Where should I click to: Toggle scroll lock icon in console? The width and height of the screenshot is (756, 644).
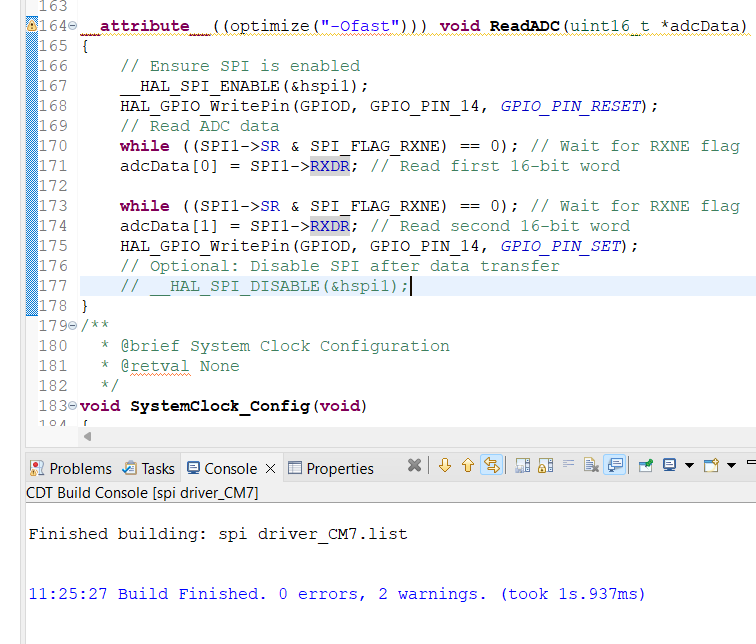(545, 466)
